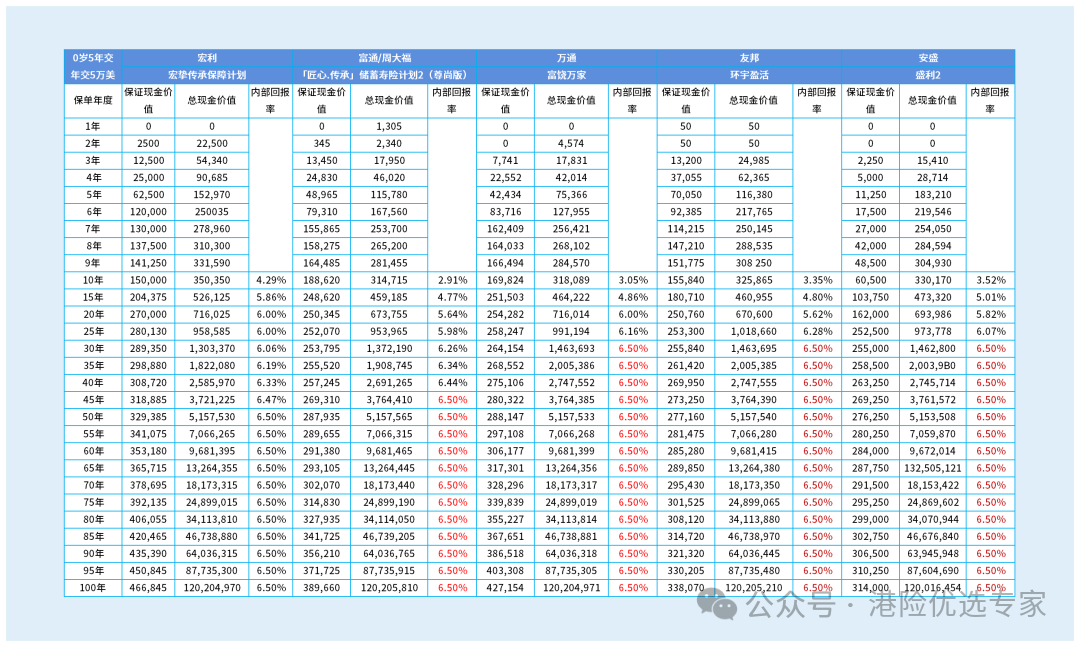1080x647 pixels.
Task: Select the '4,574' value cell
Action: coord(571,143)
